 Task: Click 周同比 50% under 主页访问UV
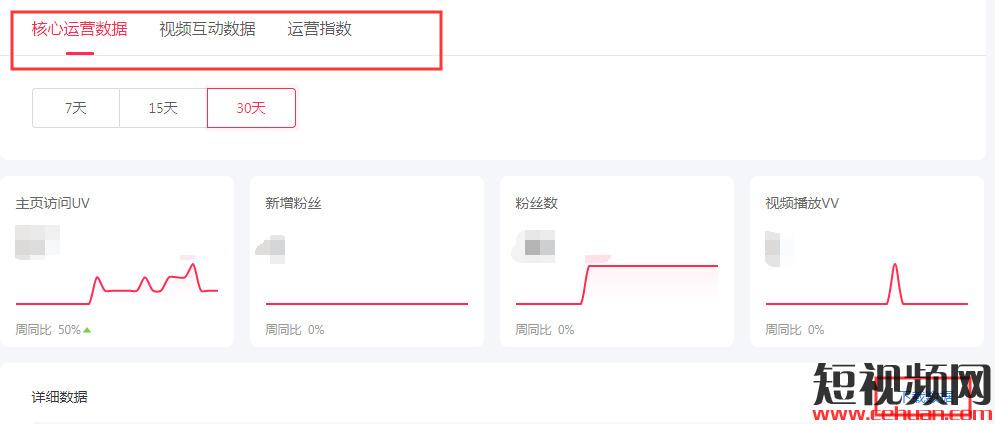48,329
